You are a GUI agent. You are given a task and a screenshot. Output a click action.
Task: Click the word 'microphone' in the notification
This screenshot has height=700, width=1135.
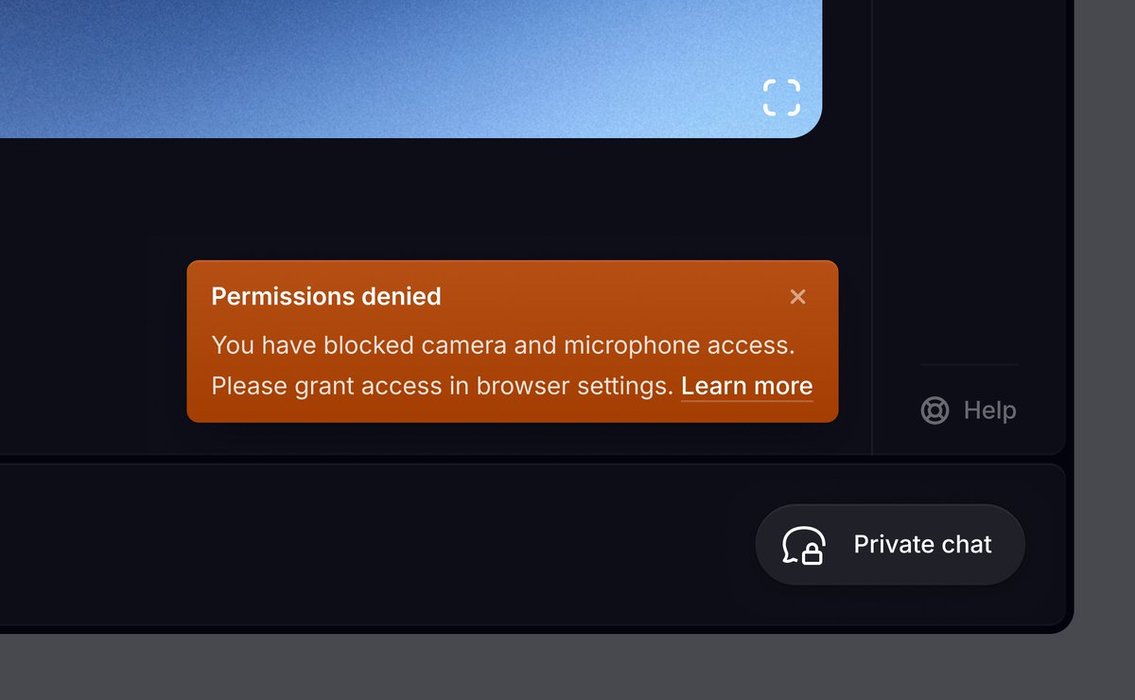pos(632,345)
